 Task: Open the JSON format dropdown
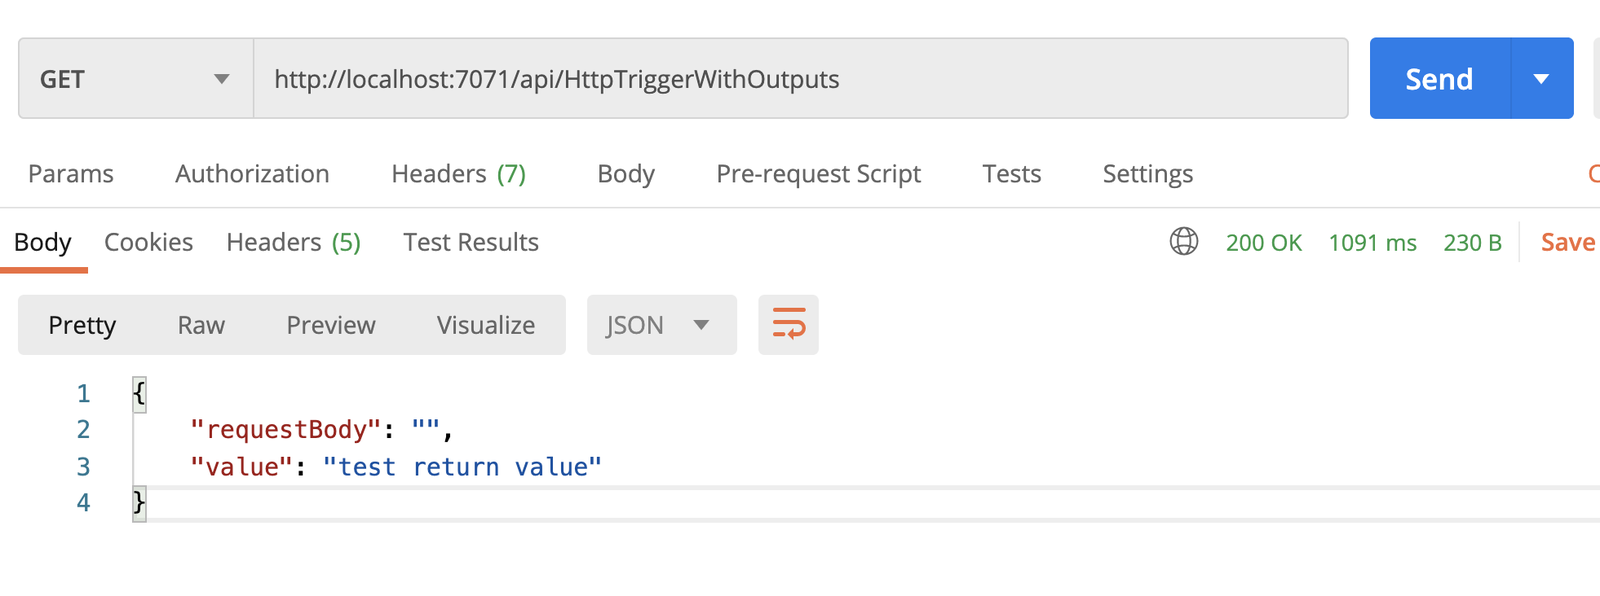click(661, 325)
